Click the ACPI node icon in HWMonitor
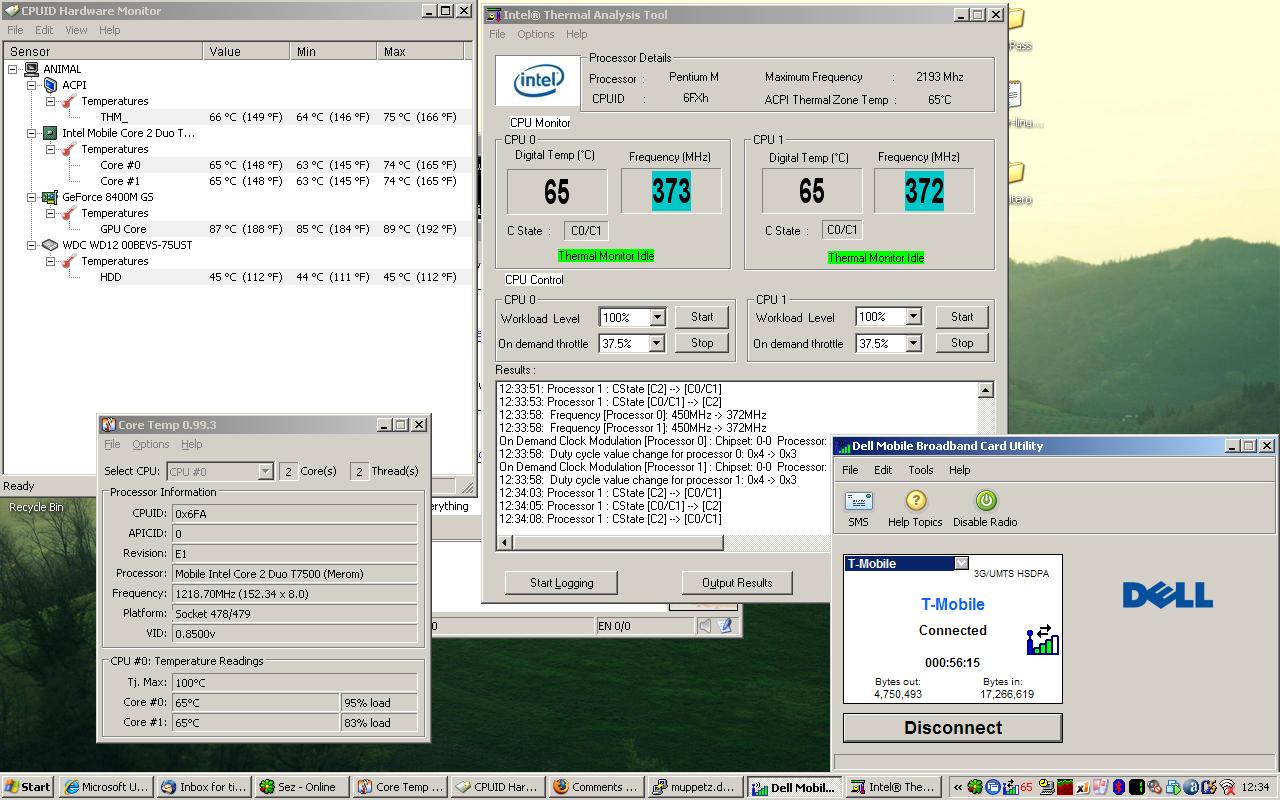The height and width of the screenshot is (800, 1280). (50, 85)
